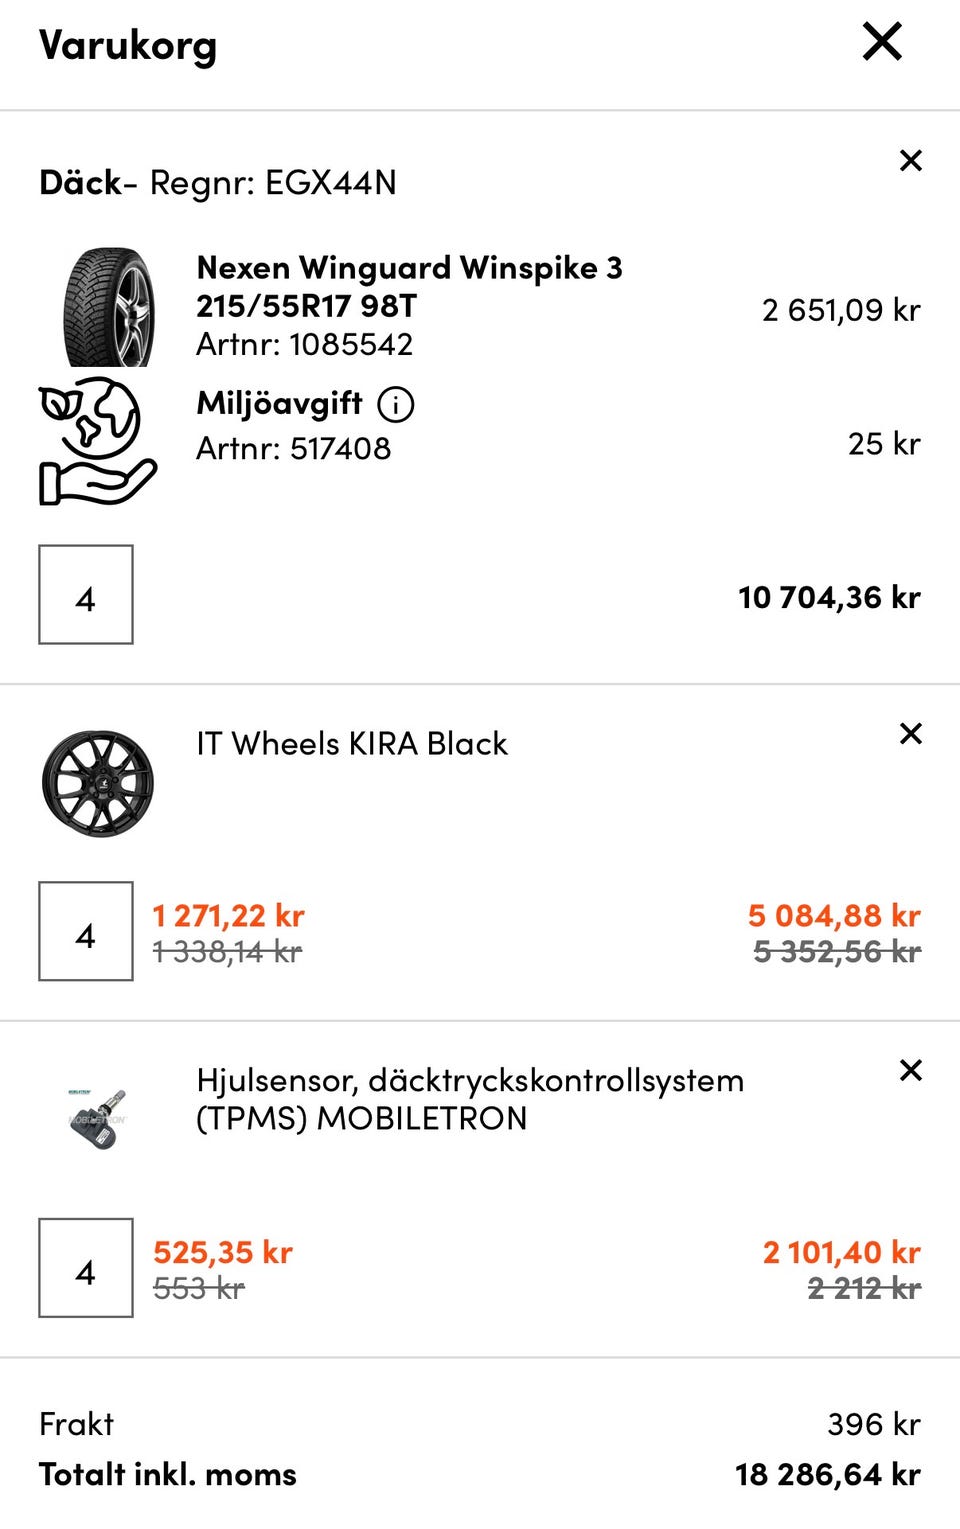Edit tire quantity box
The width and height of the screenshot is (960, 1529).
point(86,595)
